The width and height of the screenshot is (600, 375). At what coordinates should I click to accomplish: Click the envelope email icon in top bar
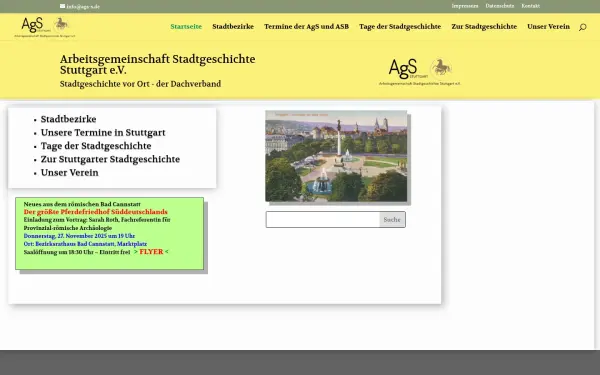pos(62,6)
